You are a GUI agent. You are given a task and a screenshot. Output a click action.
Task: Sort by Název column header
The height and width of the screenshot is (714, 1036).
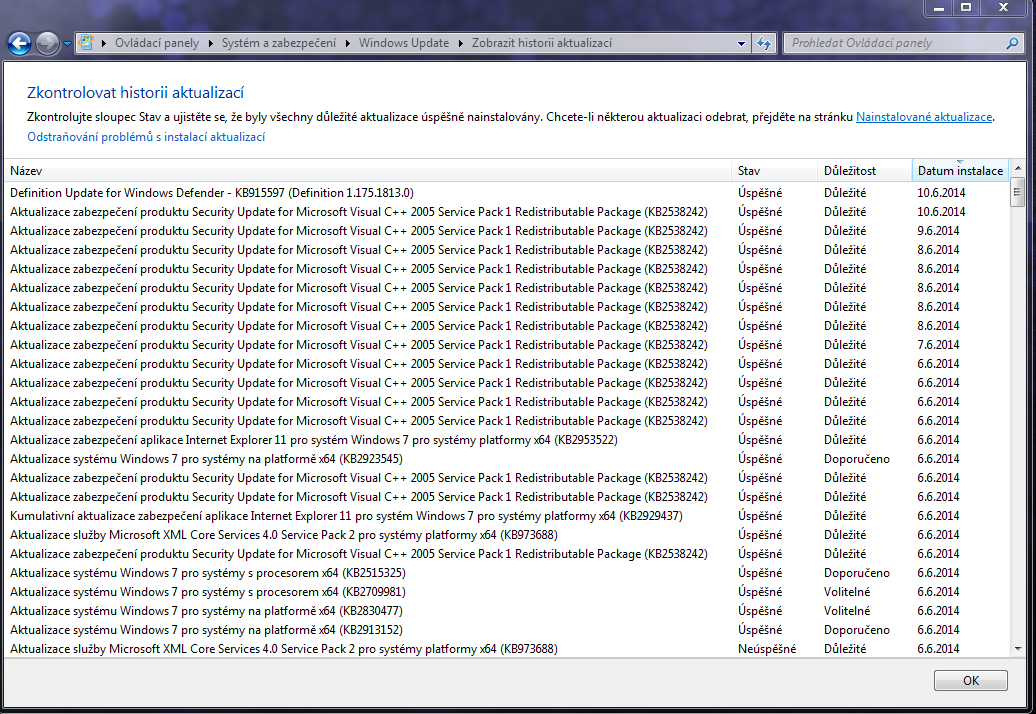point(367,170)
